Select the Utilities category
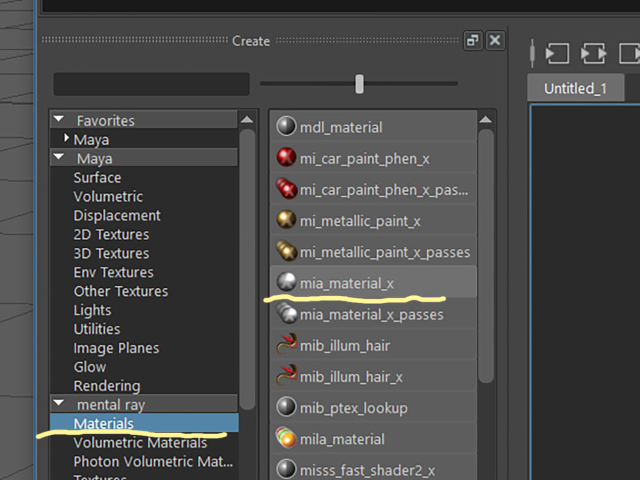Image resolution: width=640 pixels, height=480 pixels. point(97,329)
